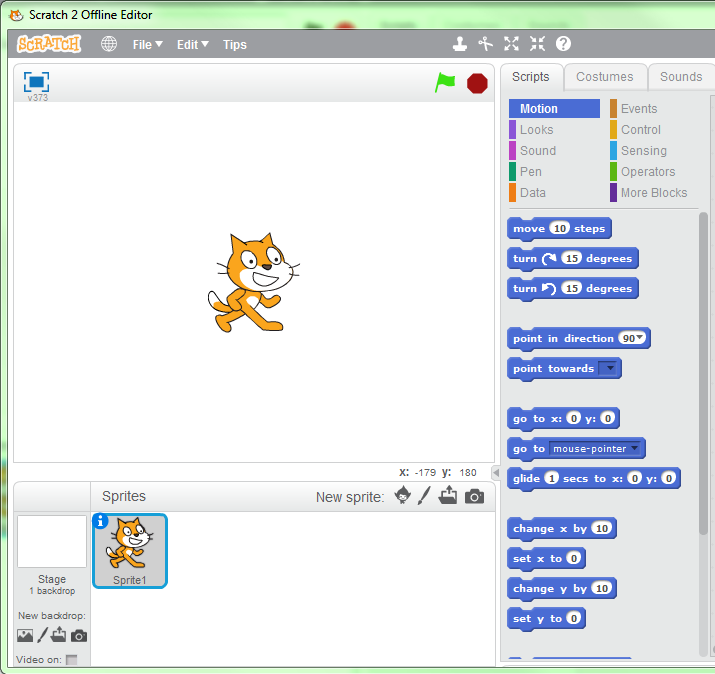Collapse the stage with the side arrow
715x674 pixels.
[x=496, y=472]
